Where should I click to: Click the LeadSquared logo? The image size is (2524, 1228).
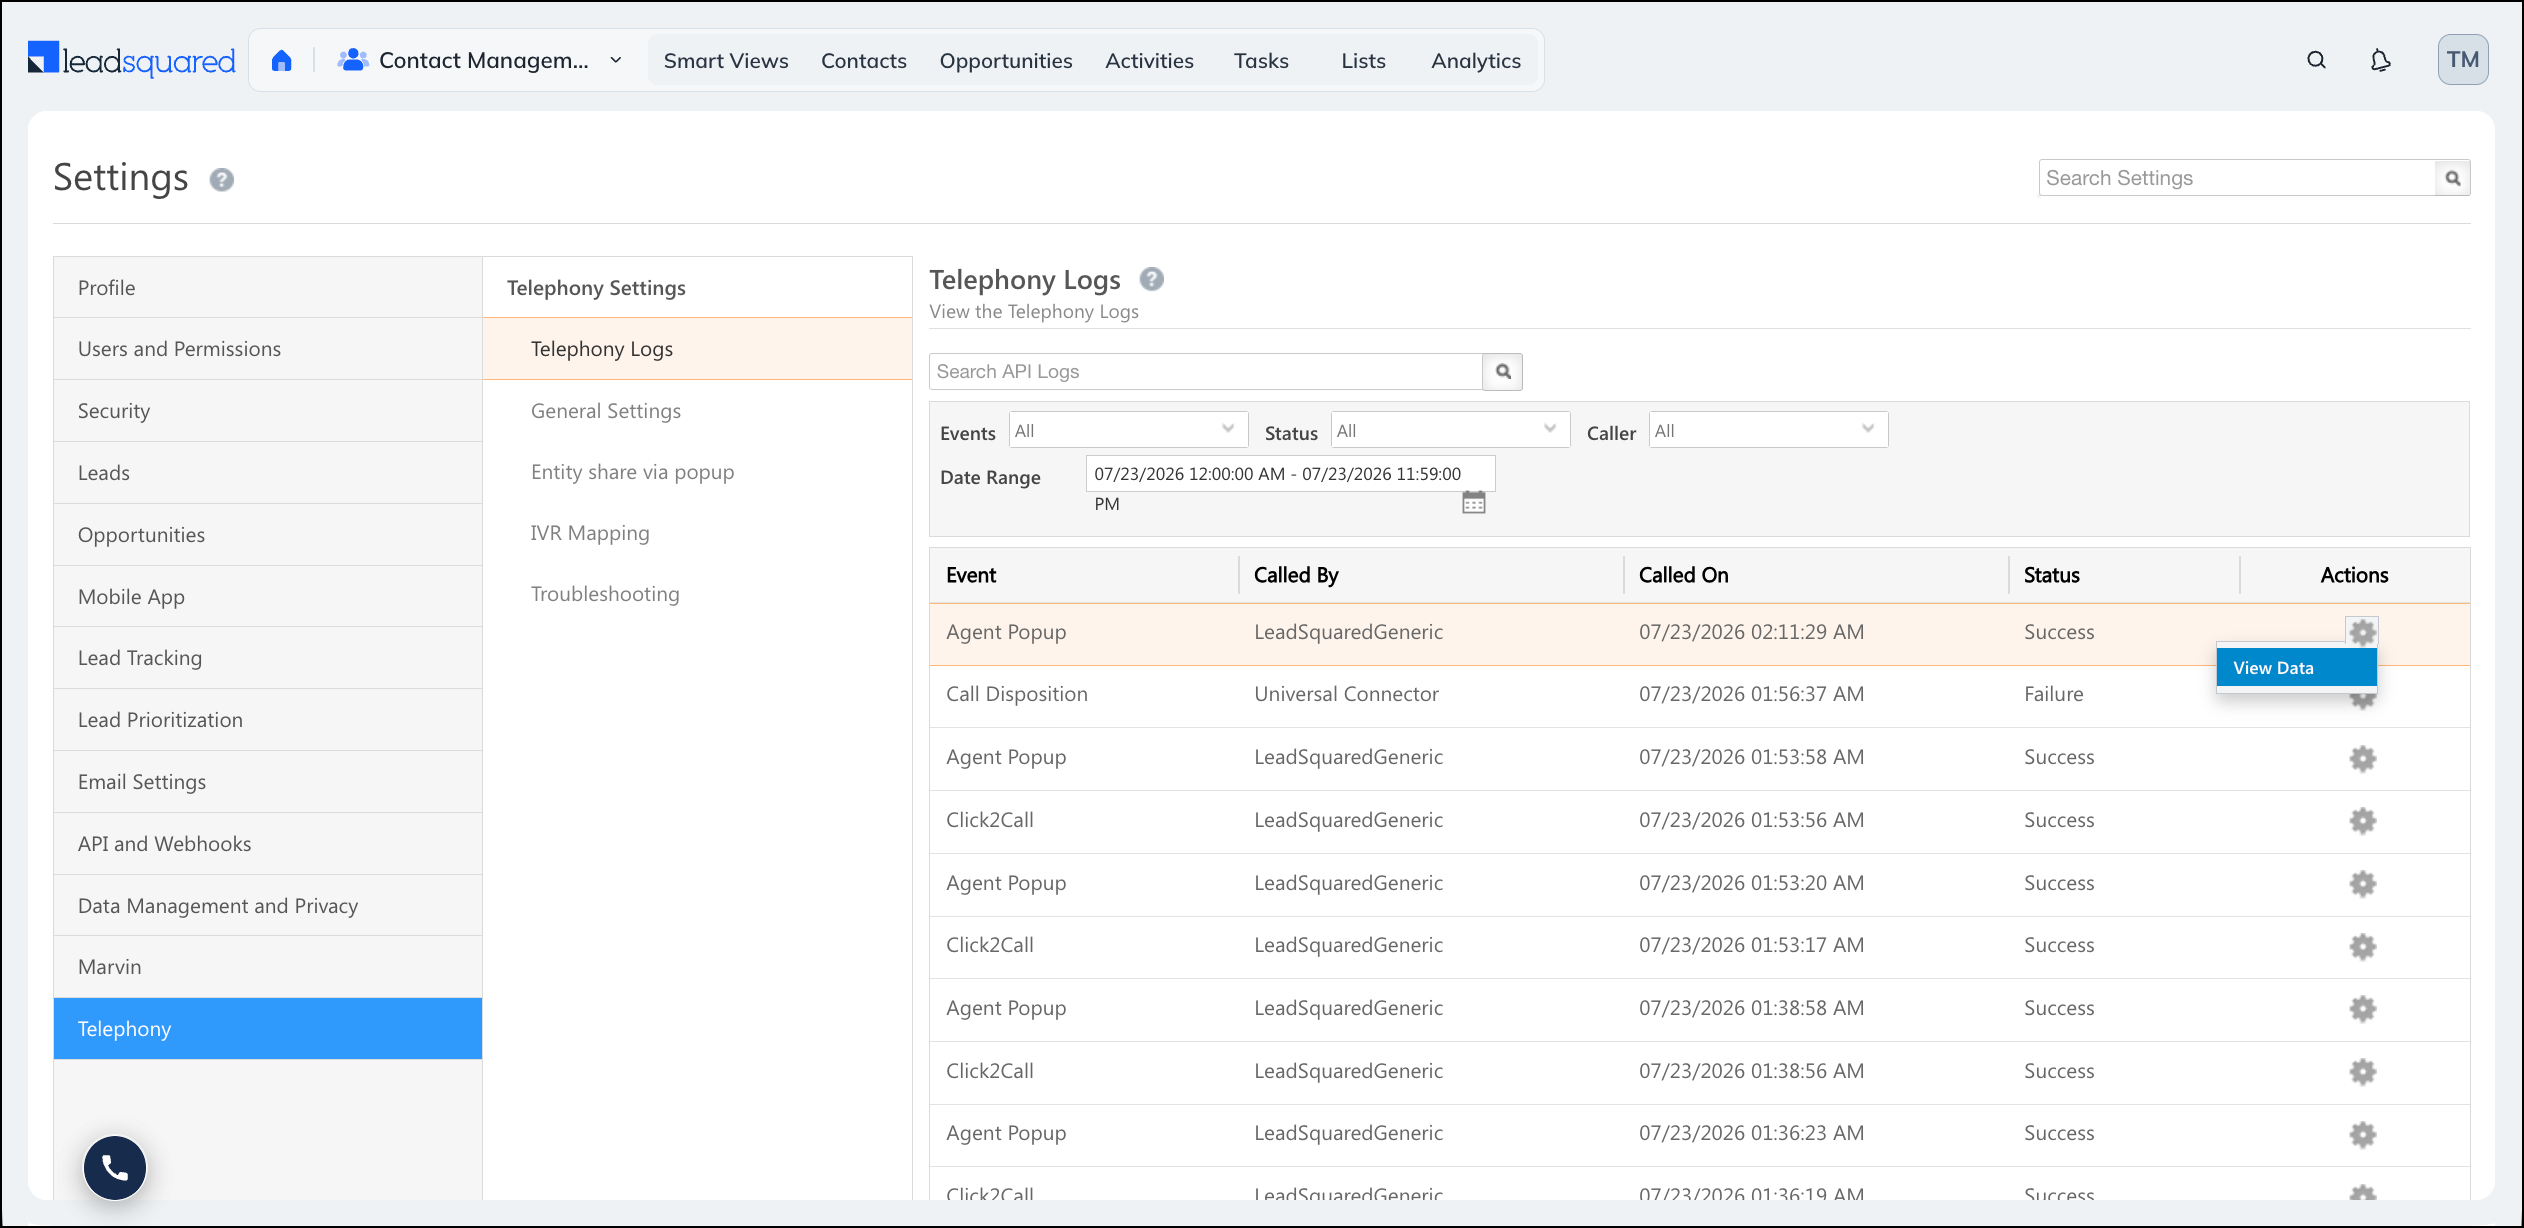click(x=131, y=60)
